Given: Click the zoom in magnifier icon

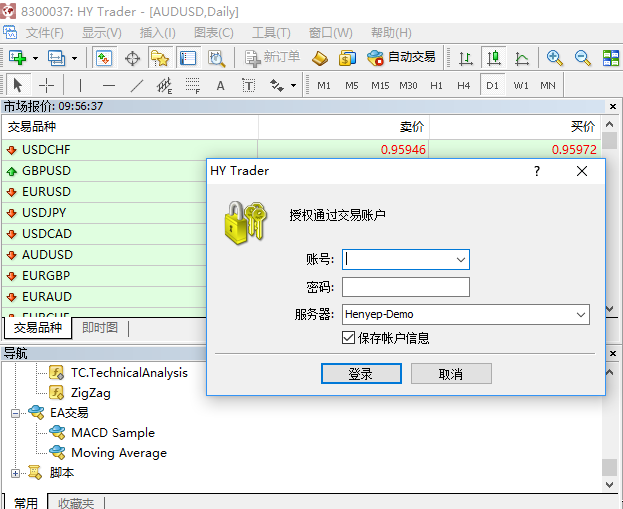Looking at the screenshot, I should 554,58.
